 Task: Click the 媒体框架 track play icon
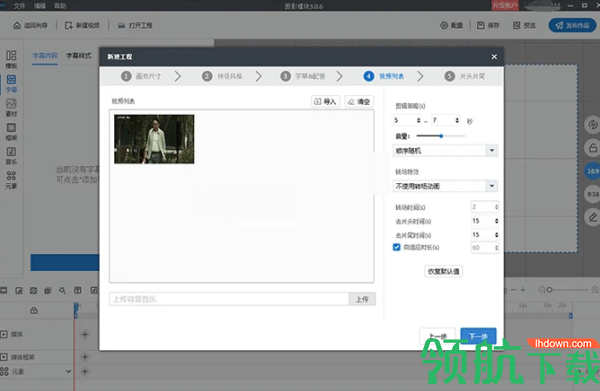click(4, 357)
